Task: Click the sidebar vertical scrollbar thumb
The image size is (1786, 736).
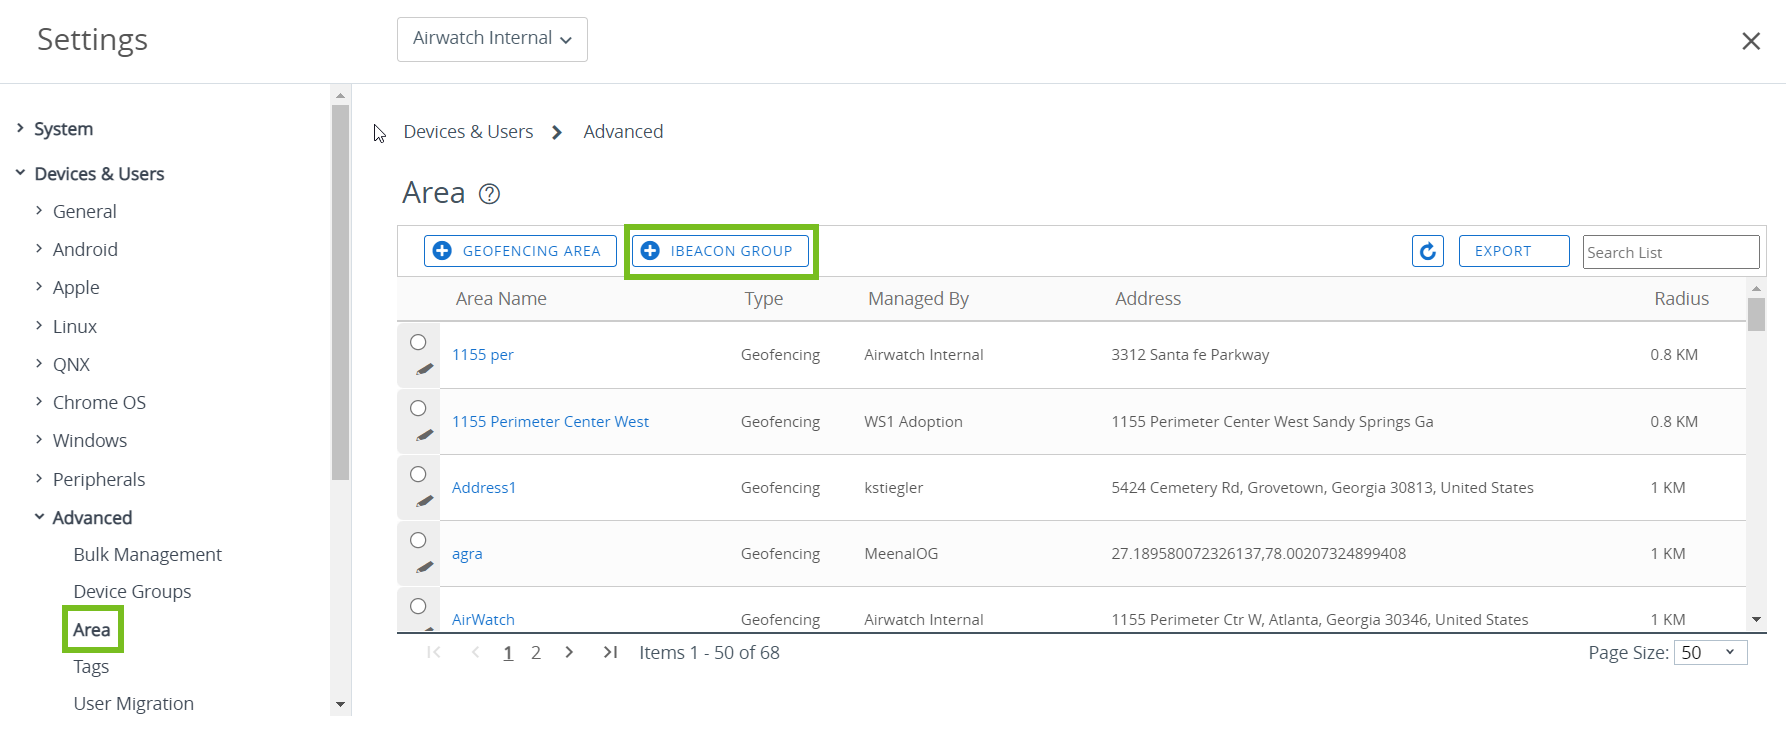Action: click(340, 292)
